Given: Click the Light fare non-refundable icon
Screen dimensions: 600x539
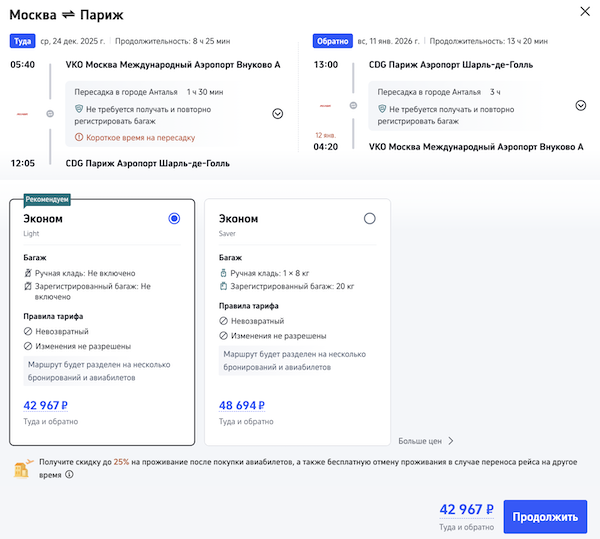Looking at the screenshot, I should pyautogui.click(x=28, y=331).
